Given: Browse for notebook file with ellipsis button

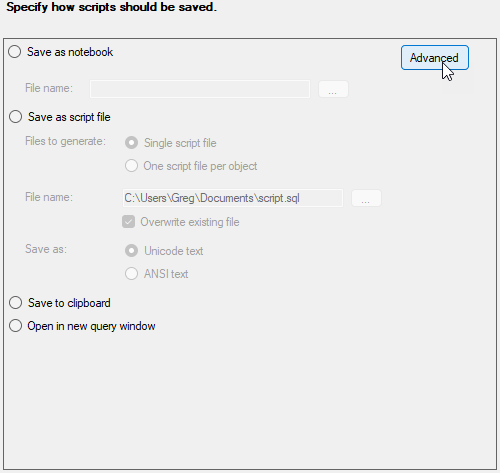Looking at the screenshot, I should coord(333,89).
